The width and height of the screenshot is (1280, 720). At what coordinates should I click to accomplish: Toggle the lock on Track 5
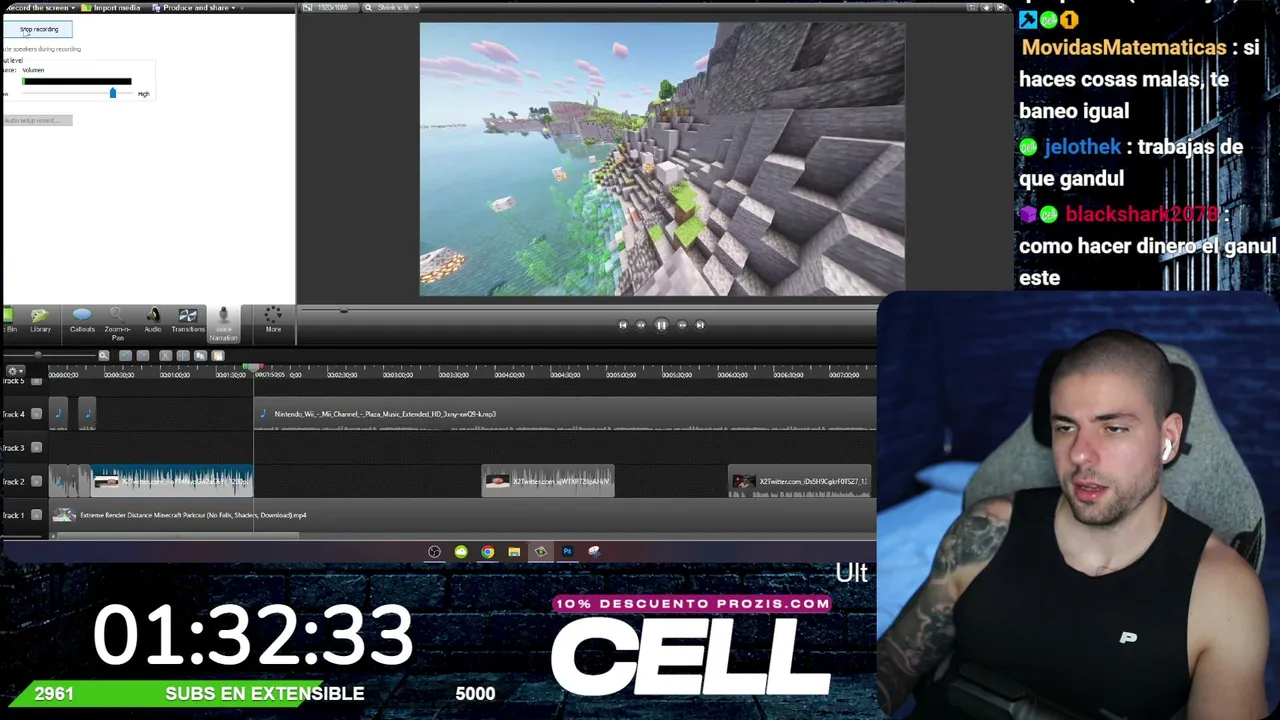tap(37, 381)
